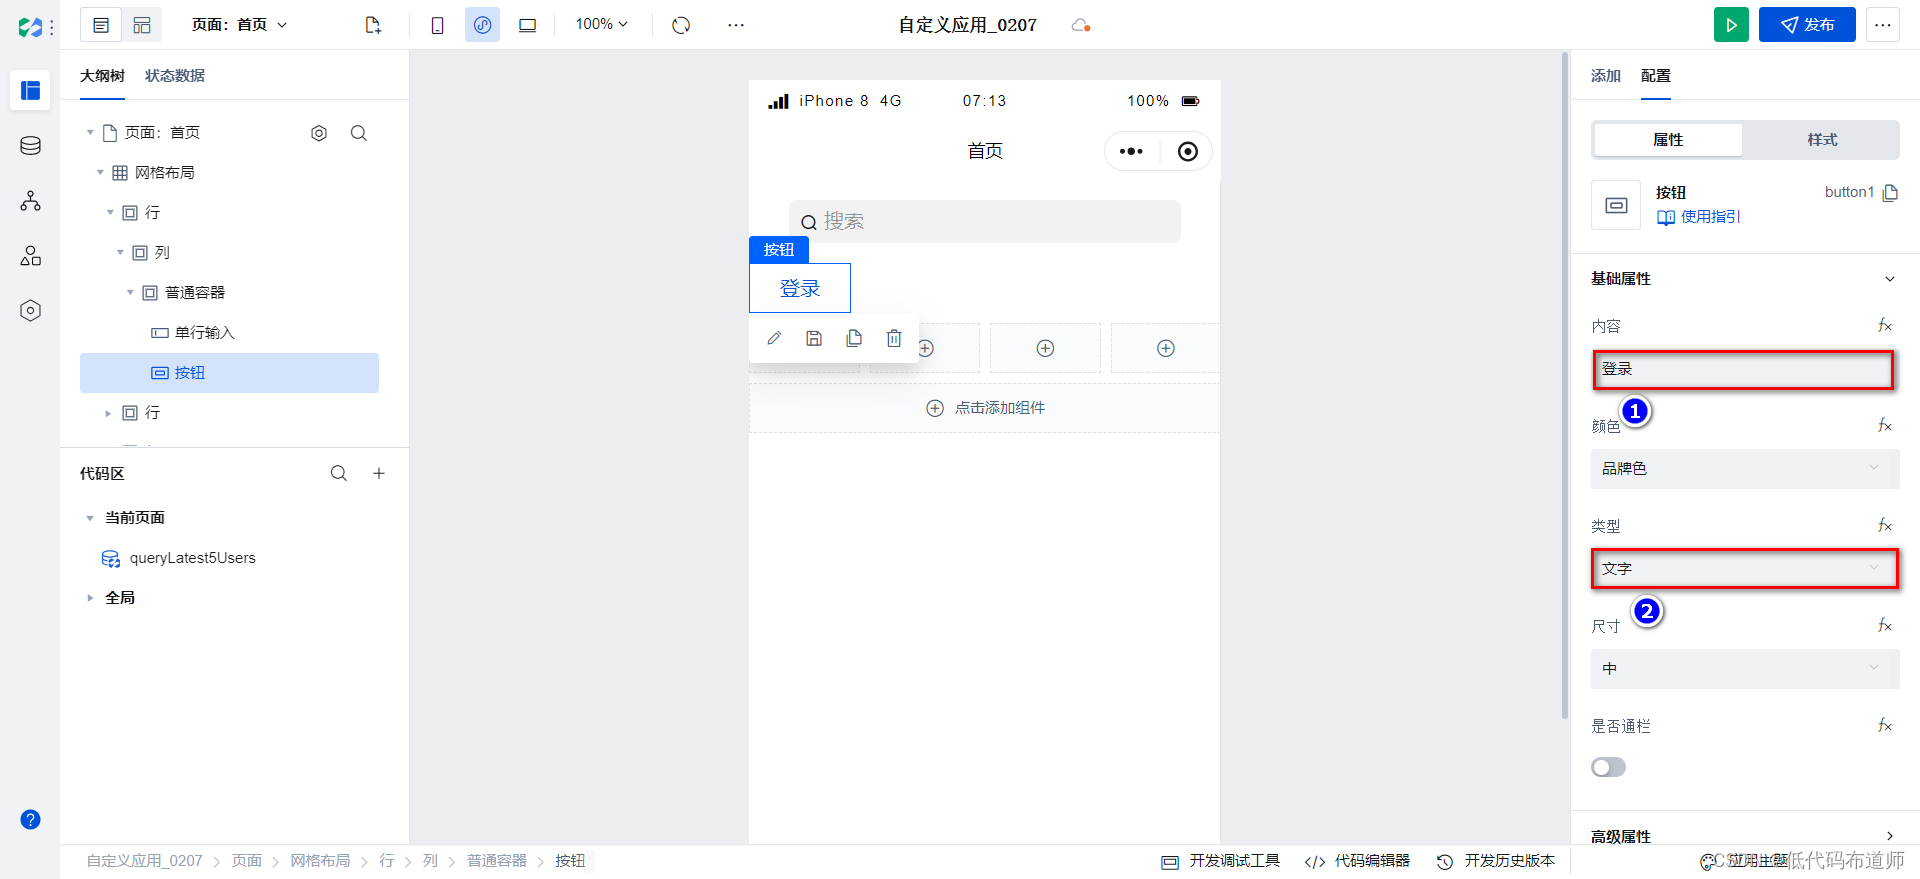Switch to the 状态数据 tab

[175, 76]
